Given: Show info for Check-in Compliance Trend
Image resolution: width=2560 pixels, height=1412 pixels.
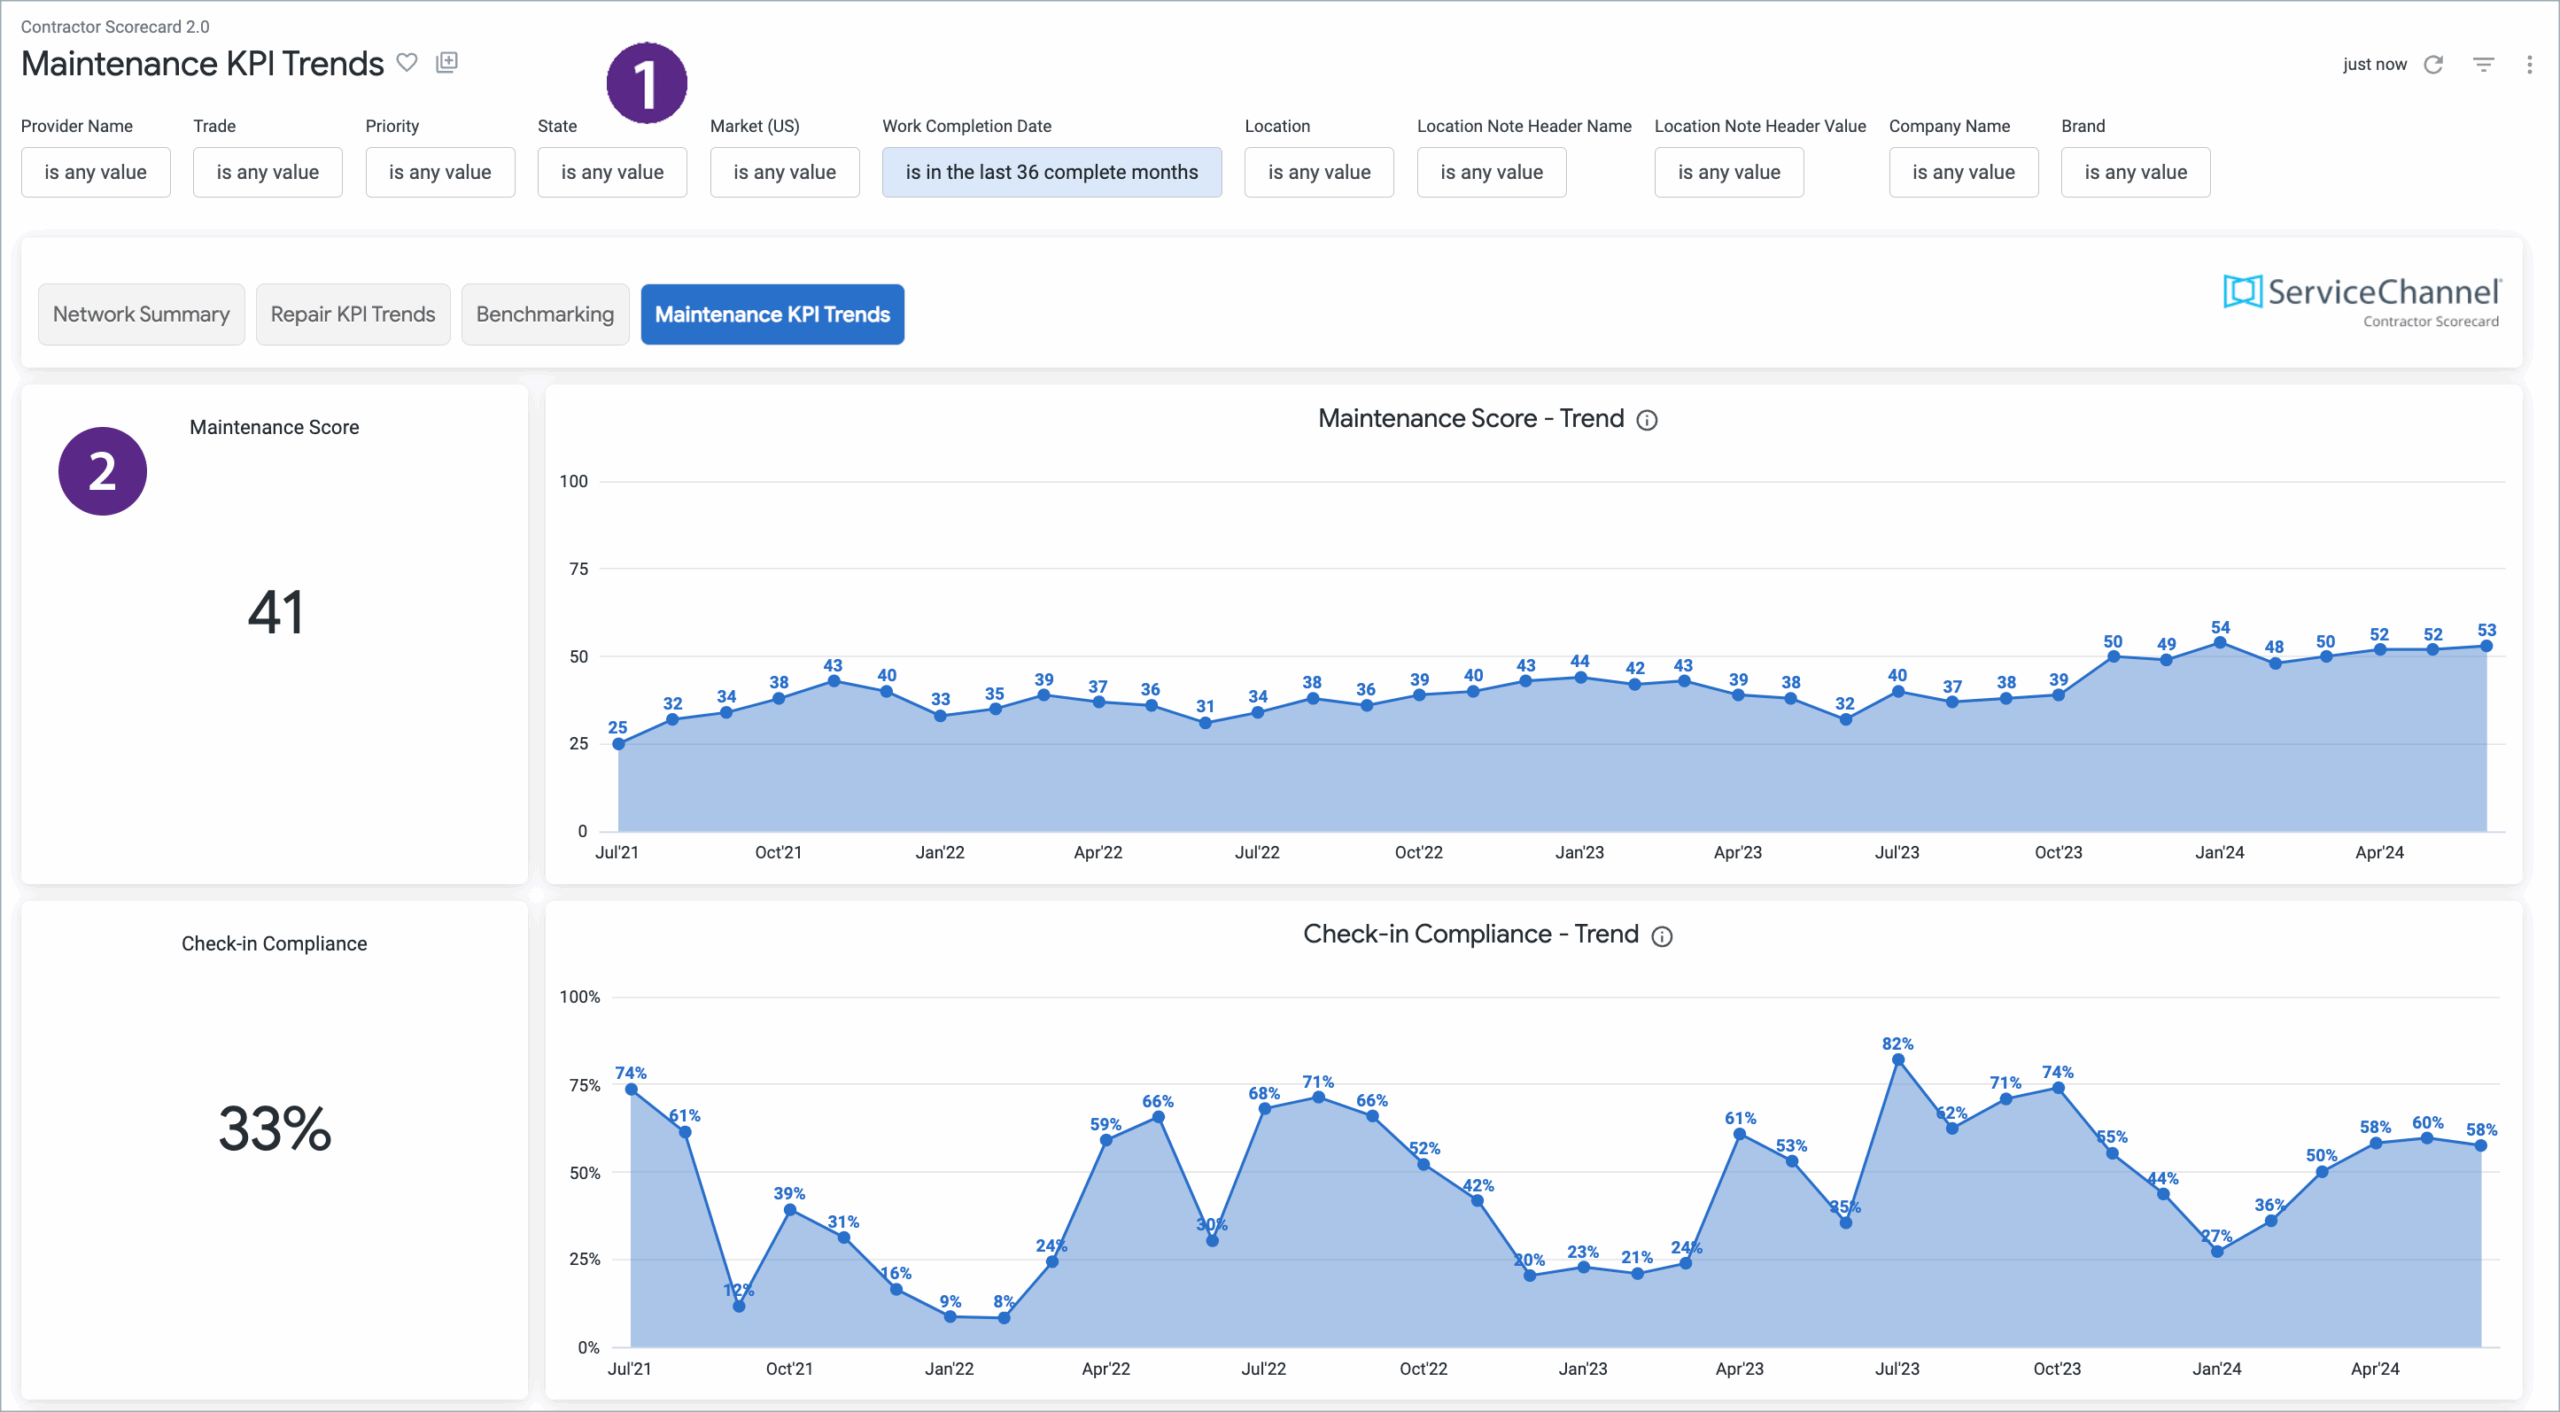Looking at the screenshot, I should click(x=1662, y=936).
